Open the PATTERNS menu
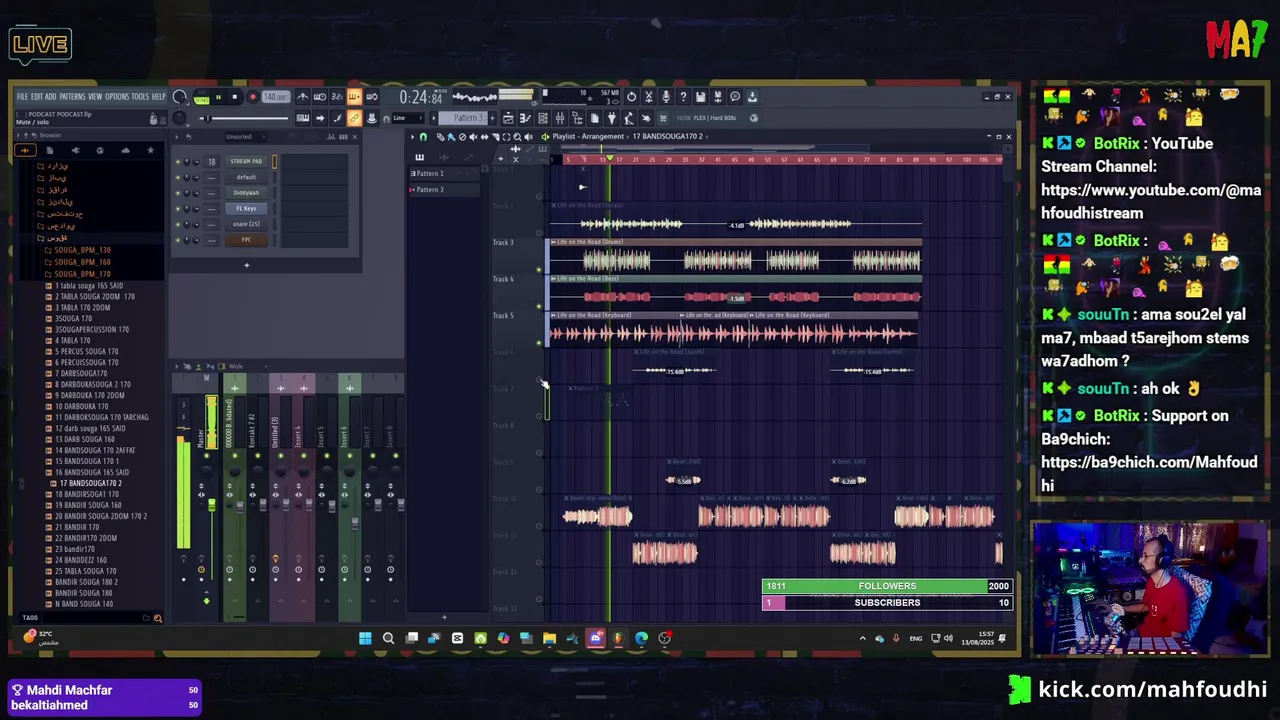 pos(72,97)
